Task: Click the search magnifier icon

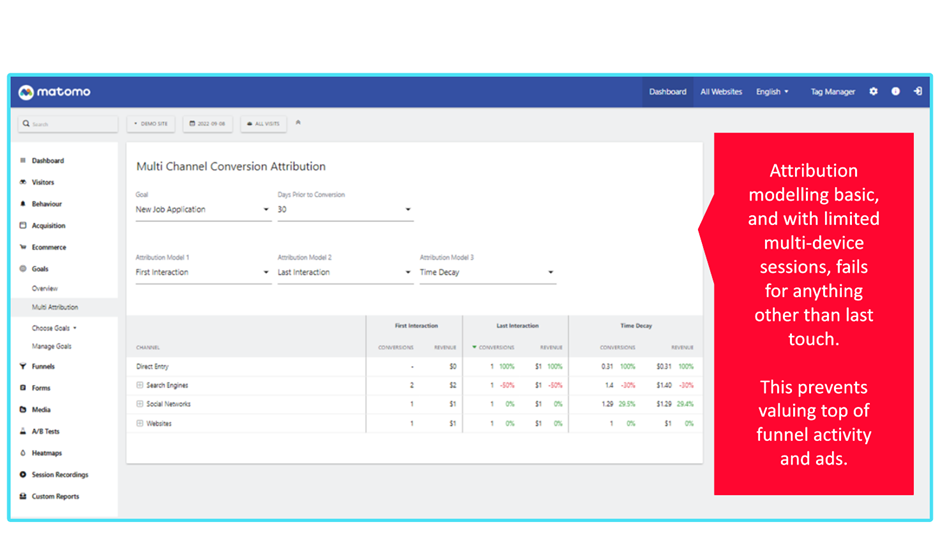Action: pyautogui.click(x=26, y=123)
